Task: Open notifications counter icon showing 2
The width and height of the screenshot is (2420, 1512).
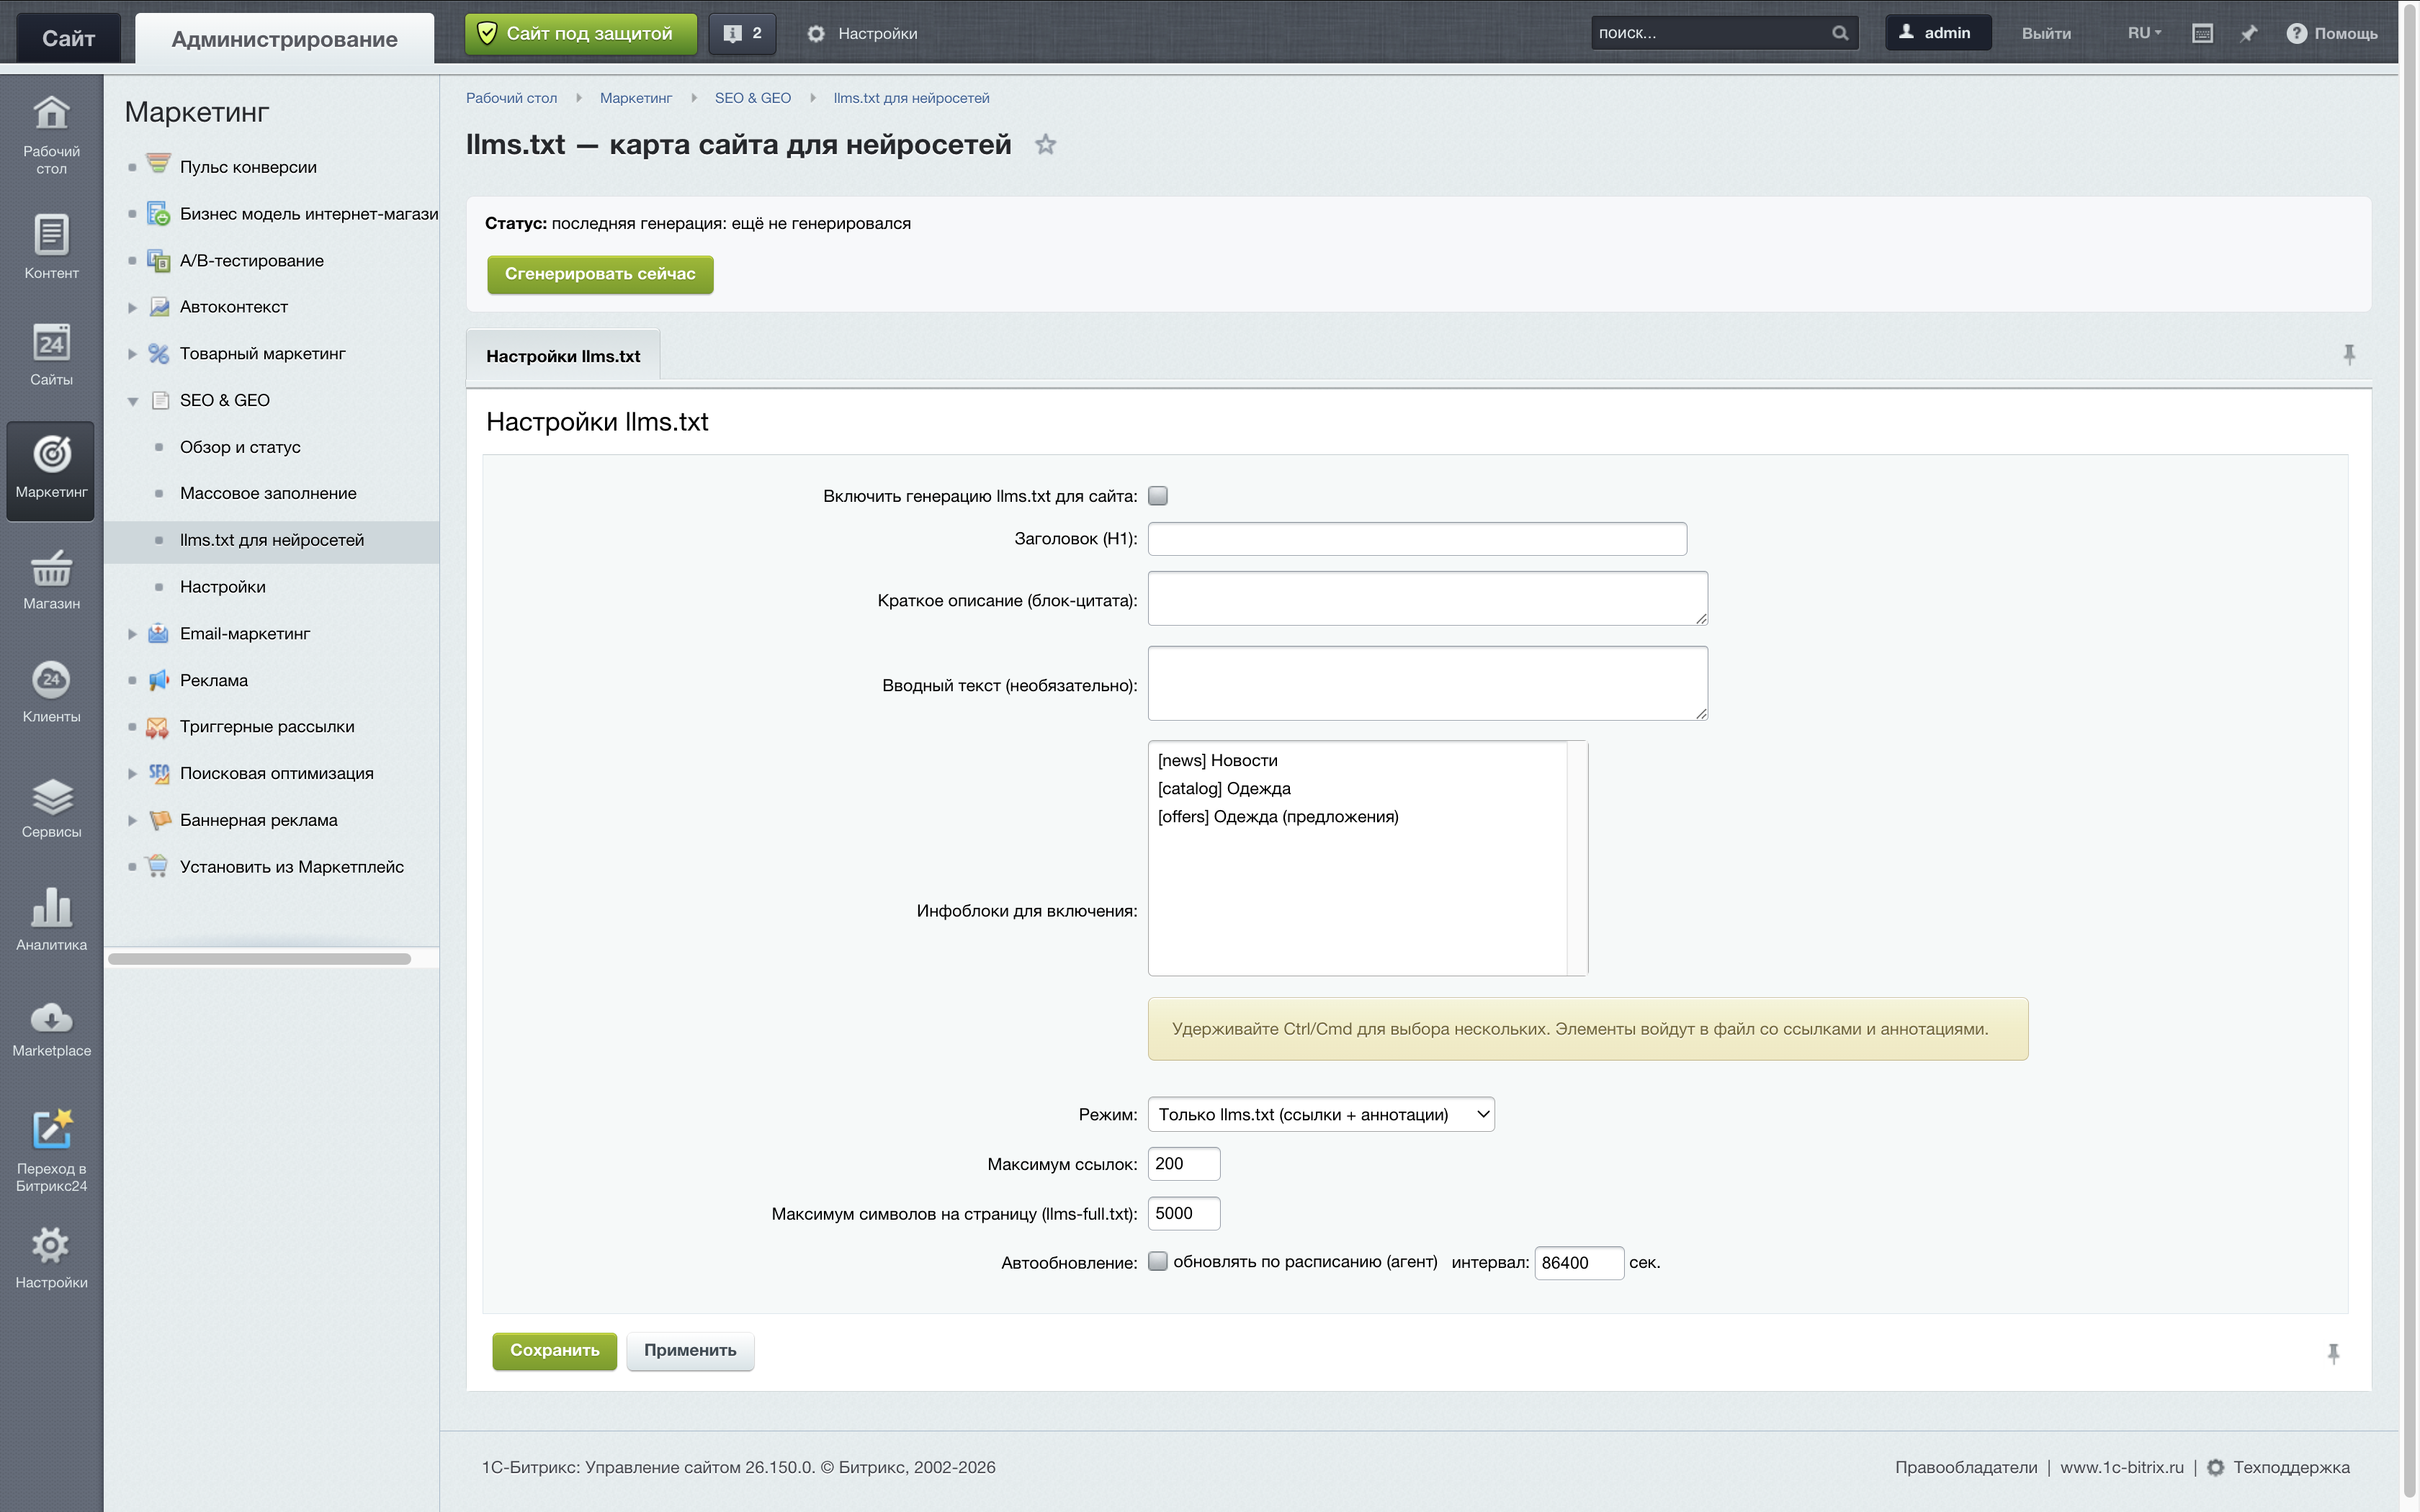Action: 742,33
